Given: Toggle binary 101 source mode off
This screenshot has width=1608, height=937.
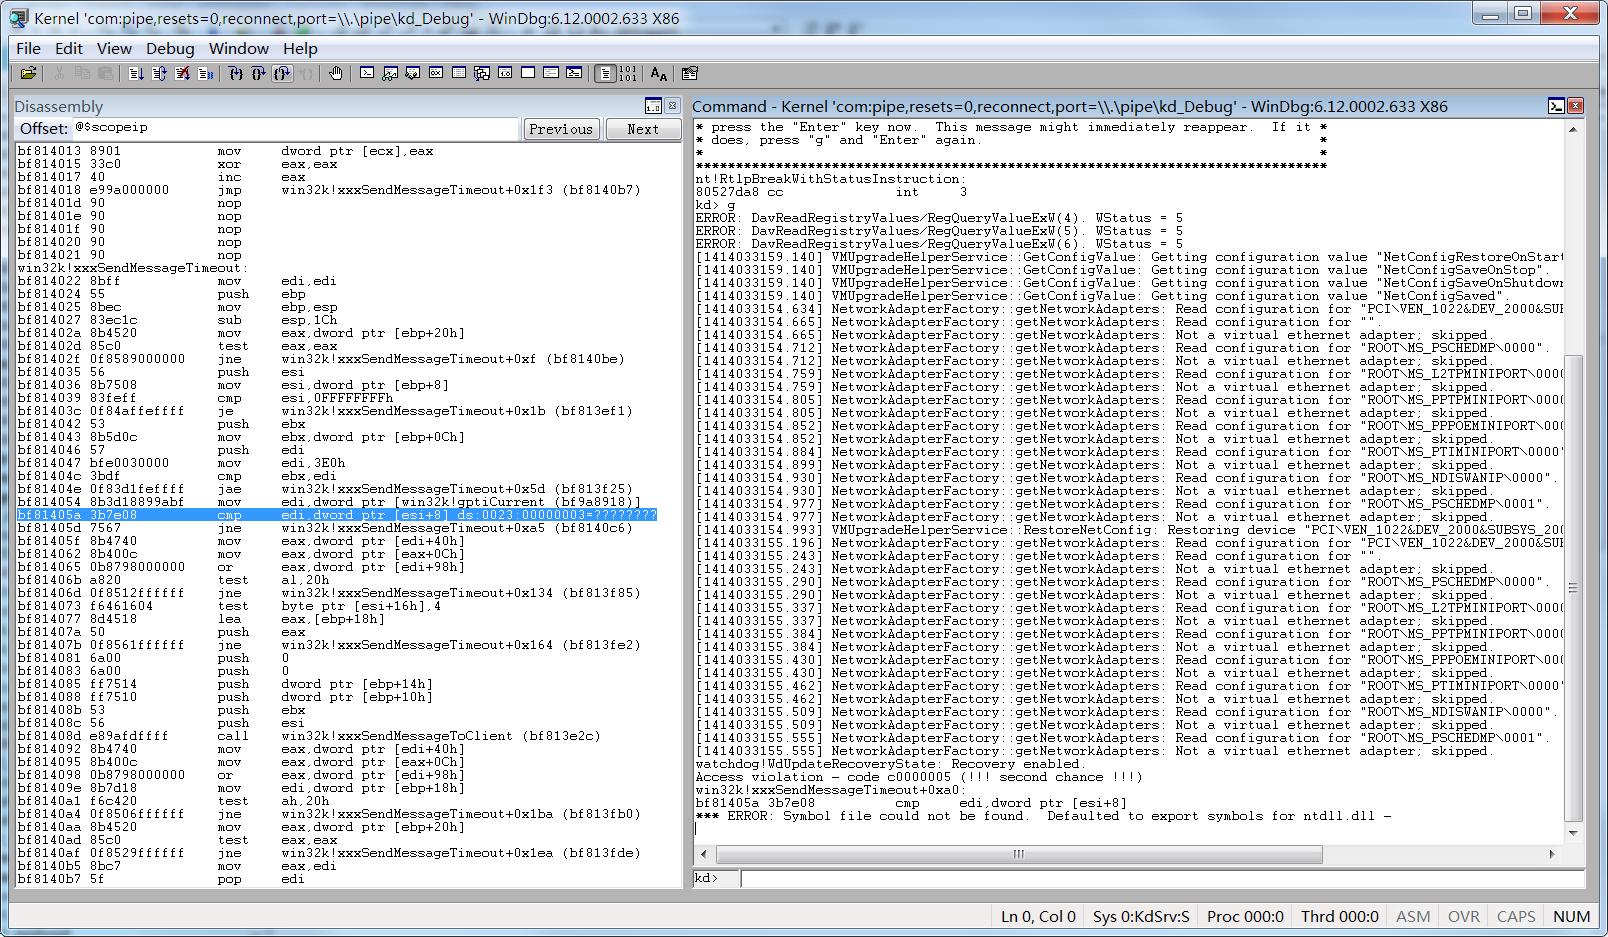Looking at the screenshot, I should (627, 73).
